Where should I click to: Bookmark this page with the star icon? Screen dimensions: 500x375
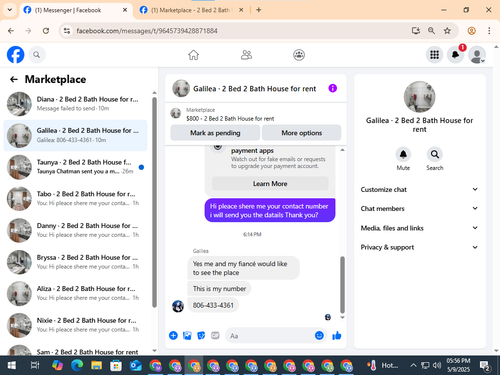click(x=447, y=31)
